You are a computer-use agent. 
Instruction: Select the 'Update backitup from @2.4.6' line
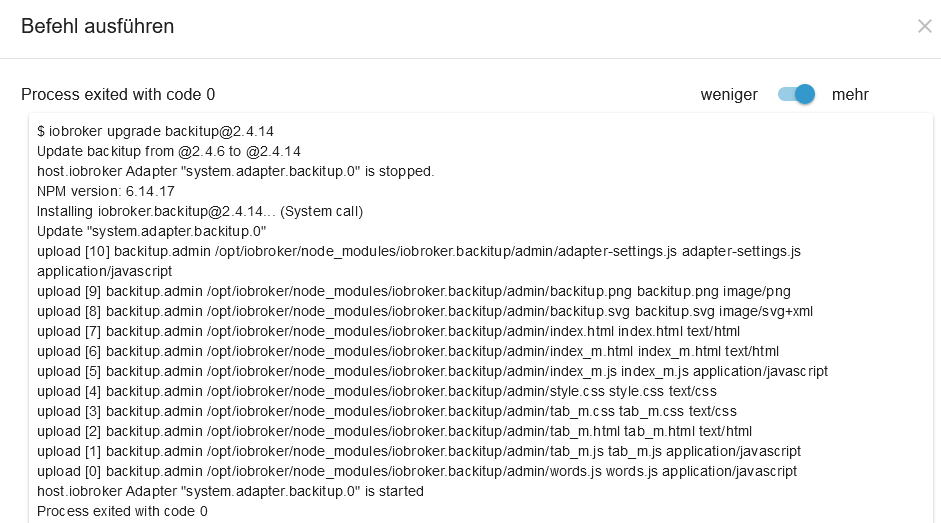169,151
